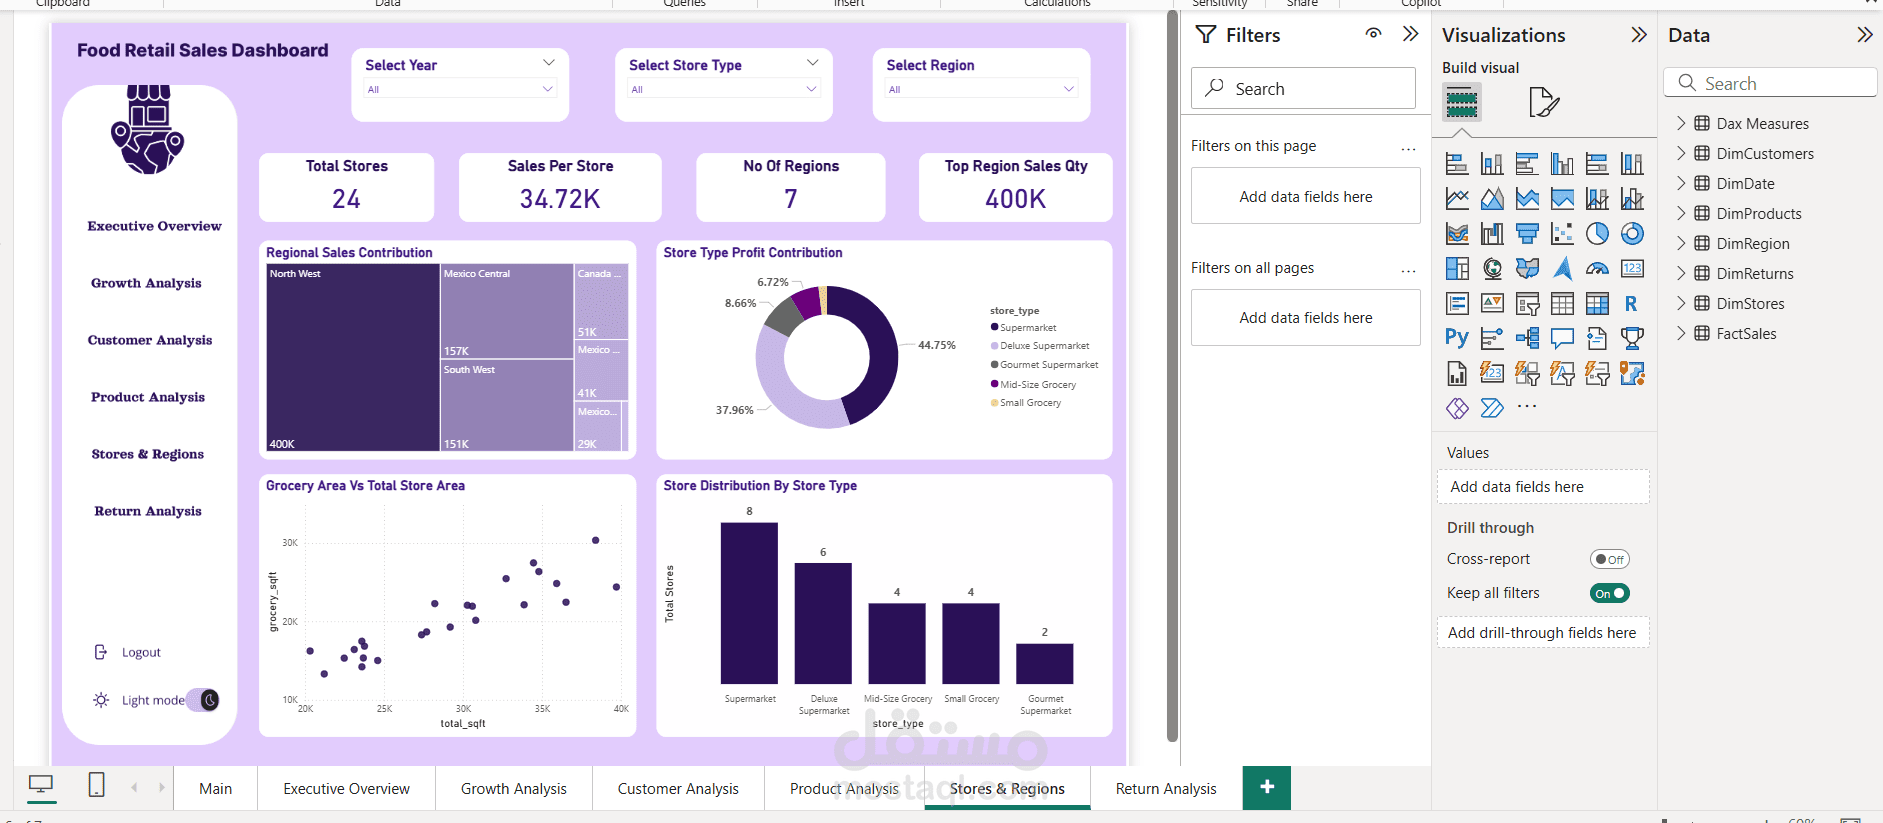
Task: Select the Matrix visual
Action: [1597, 303]
